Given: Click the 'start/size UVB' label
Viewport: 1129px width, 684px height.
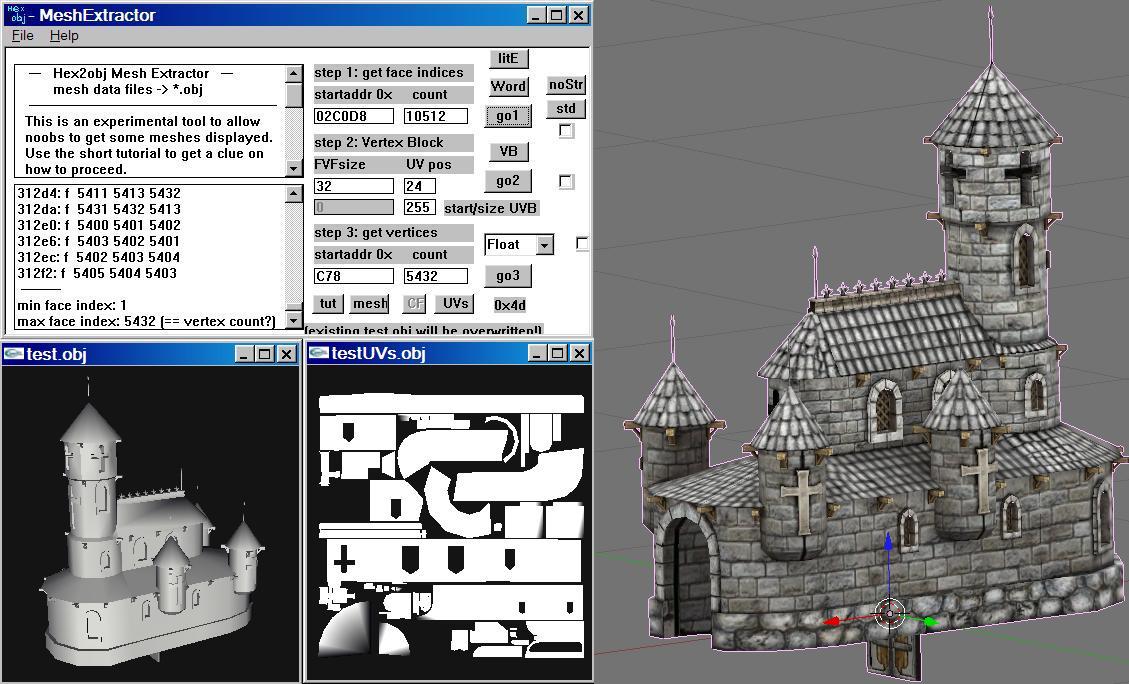Looking at the screenshot, I should (x=490, y=208).
